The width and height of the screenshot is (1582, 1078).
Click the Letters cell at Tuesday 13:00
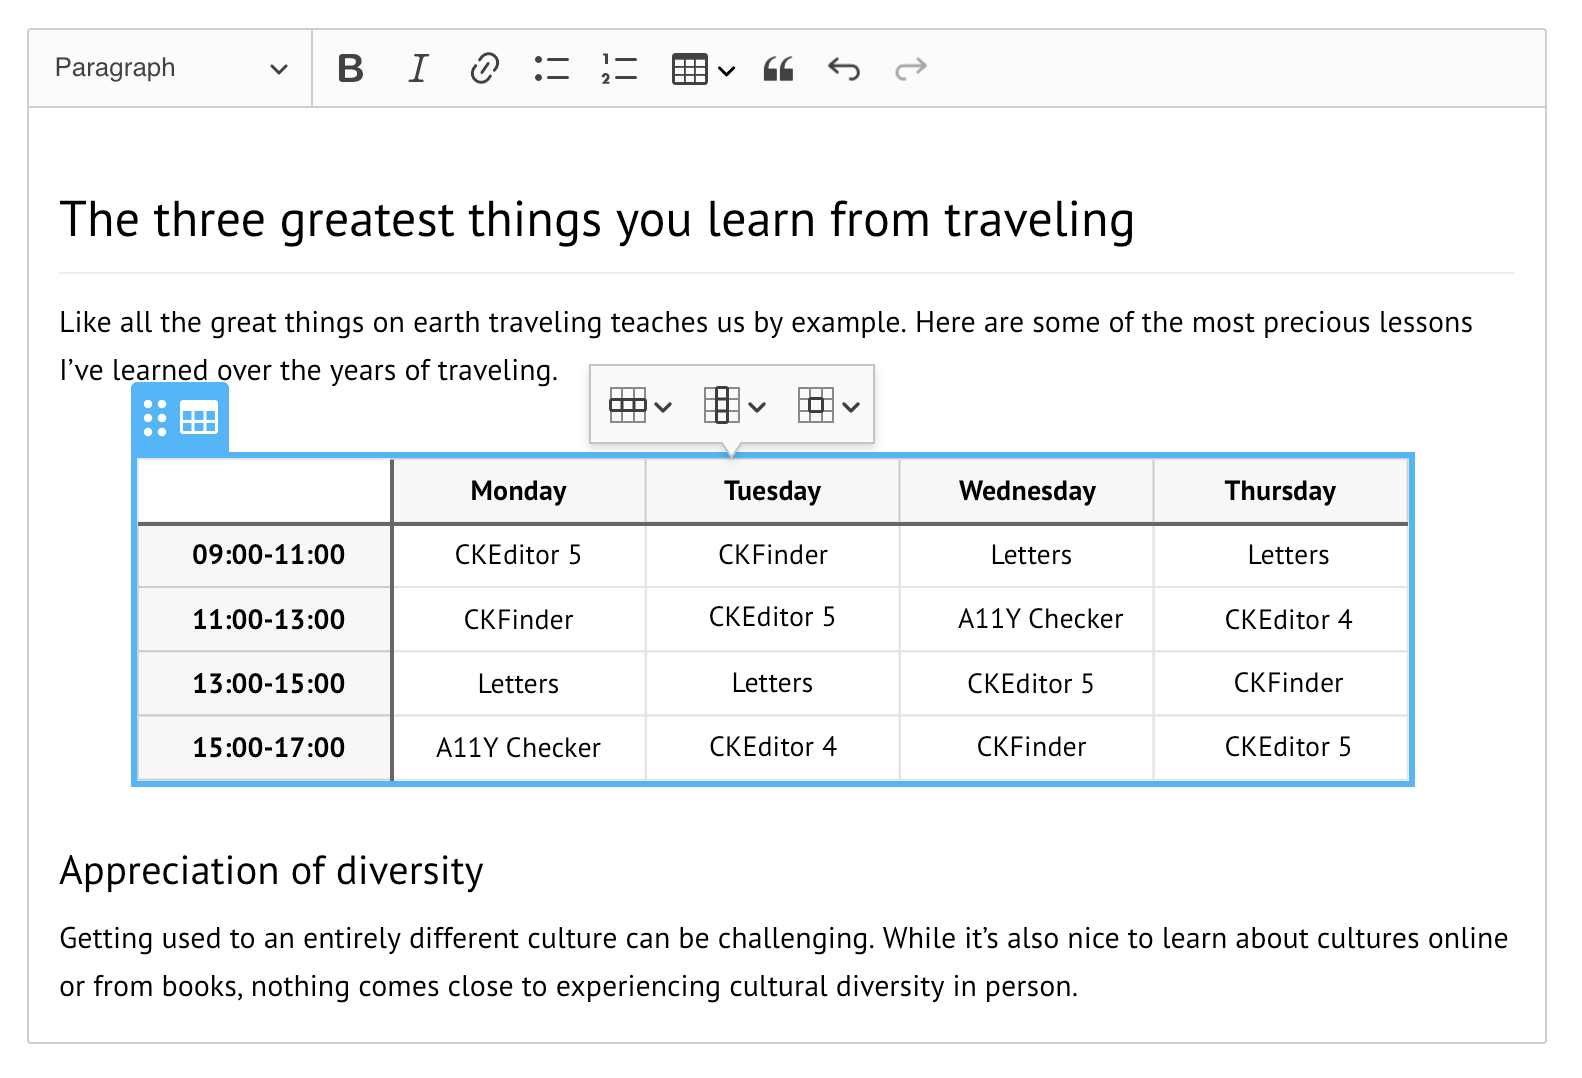click(773, 683)
